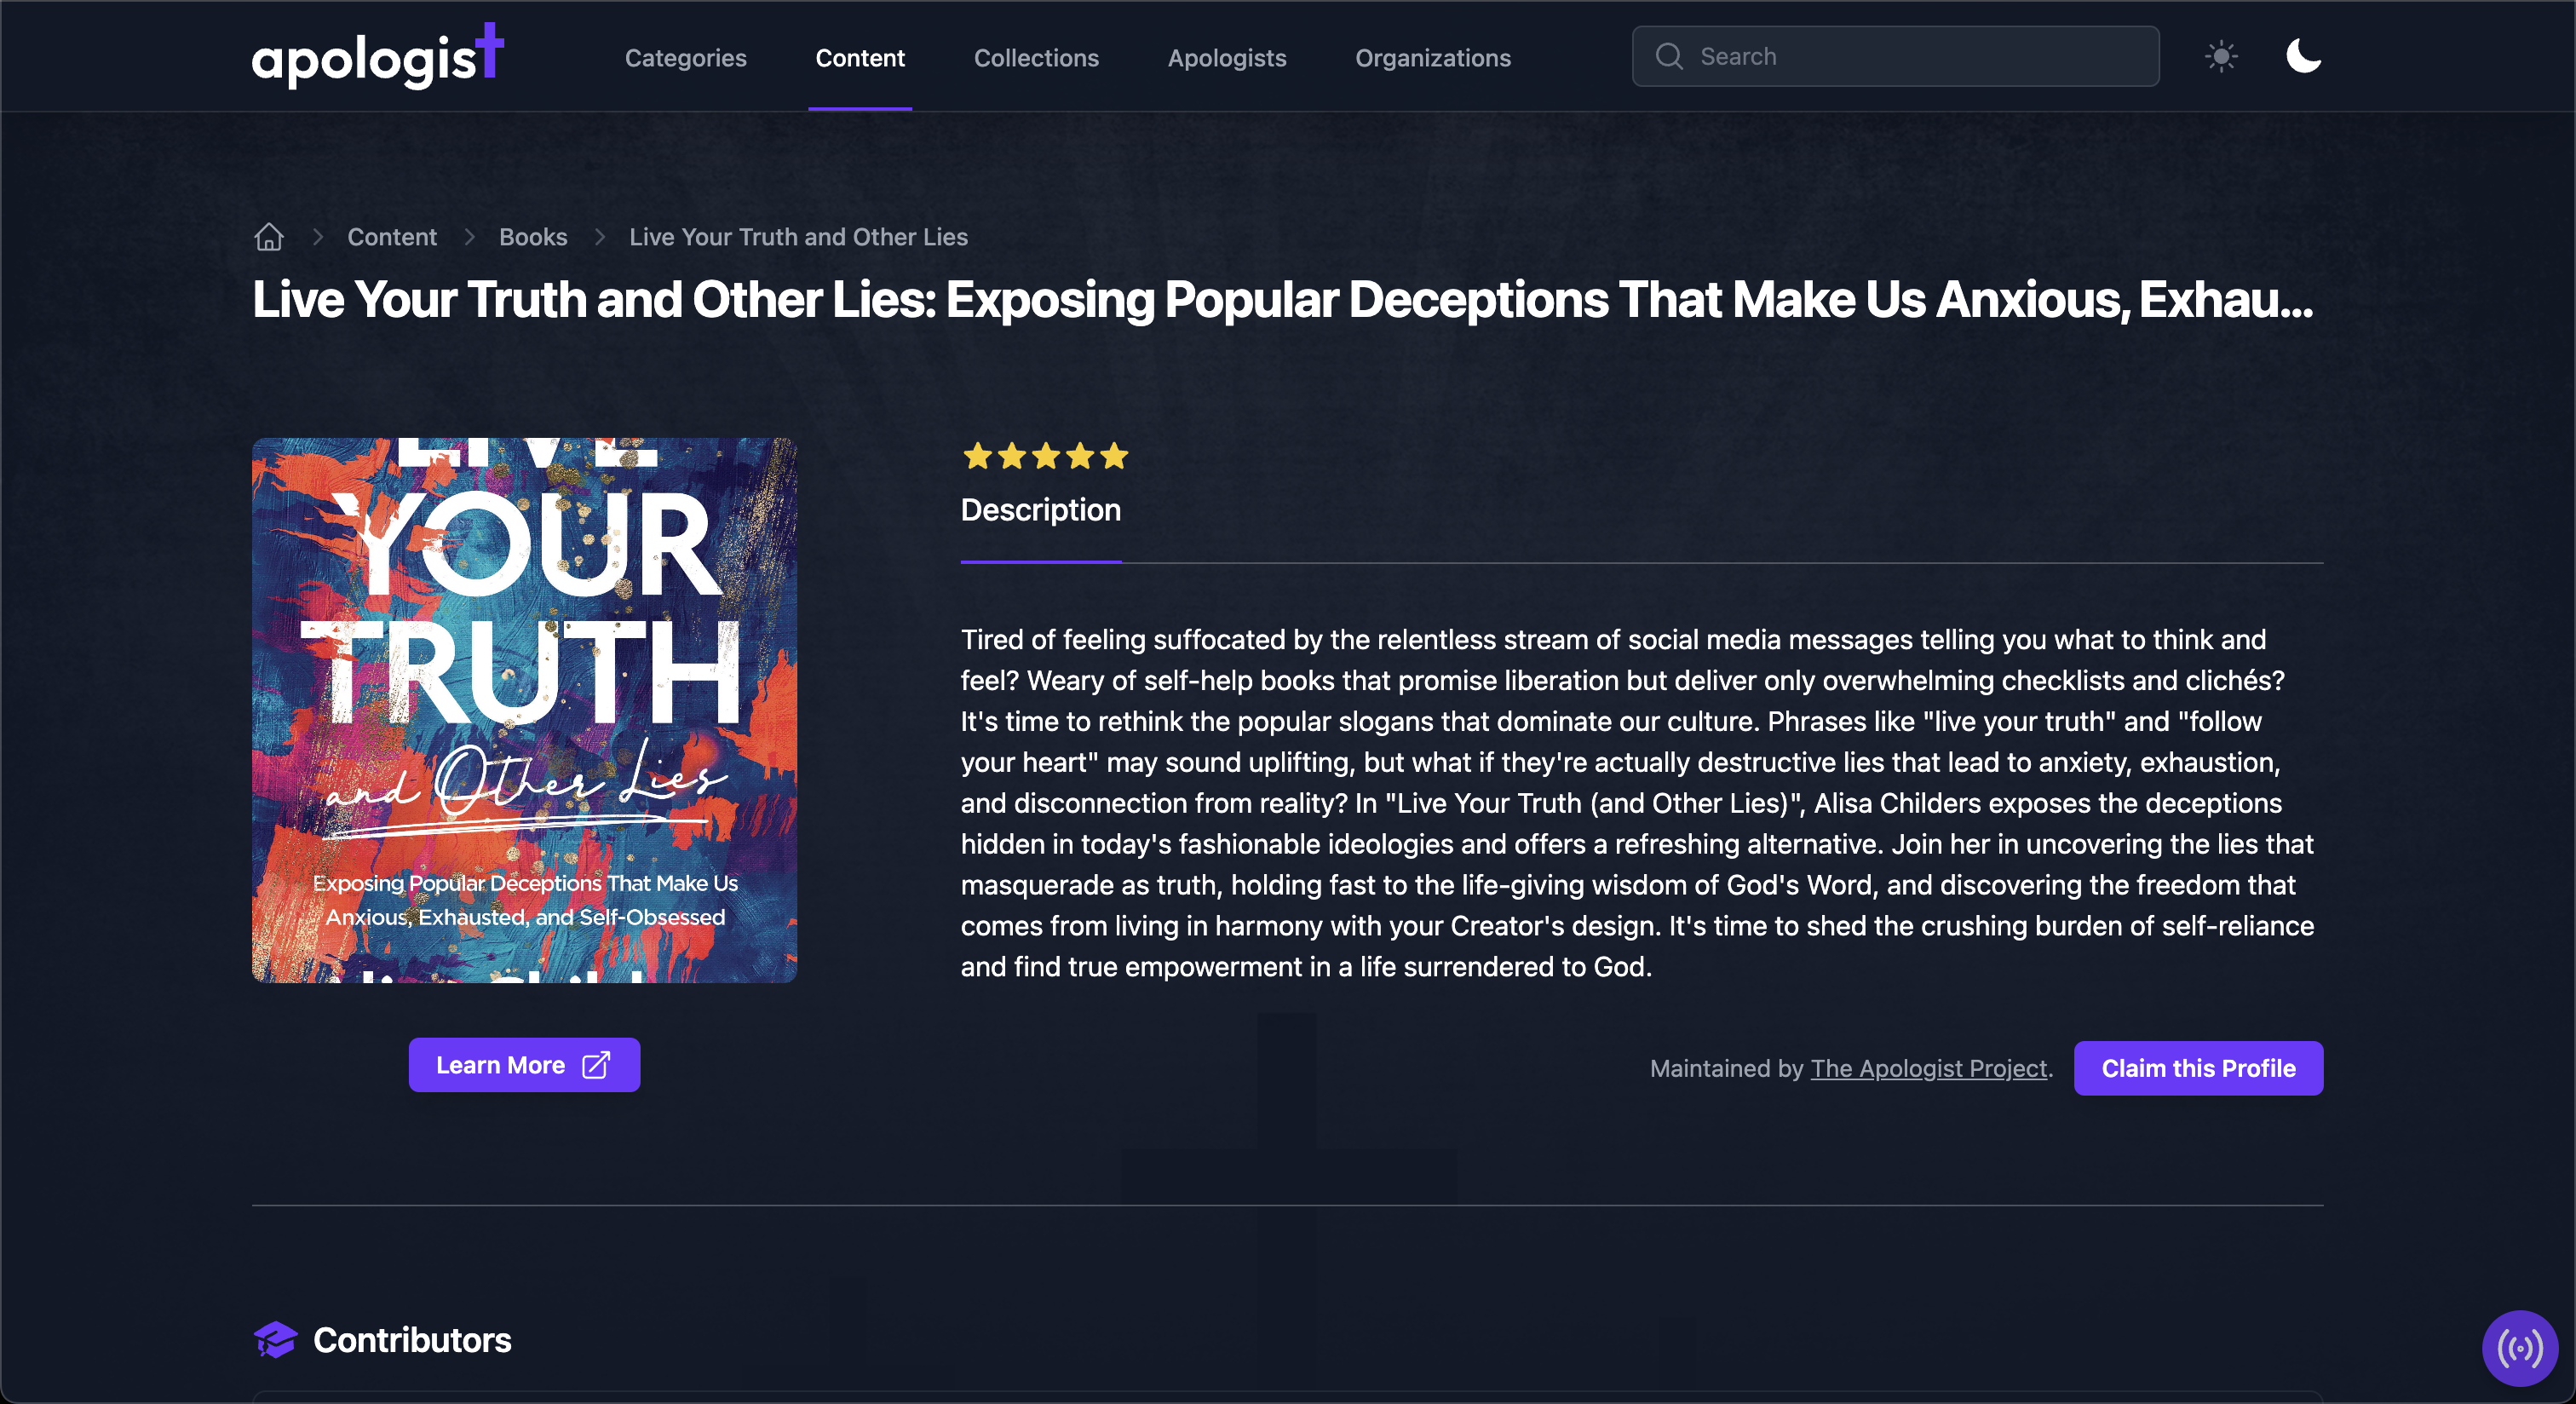Switch to light mode sun icon
2576x1404 pixels.
point(2221,56)
